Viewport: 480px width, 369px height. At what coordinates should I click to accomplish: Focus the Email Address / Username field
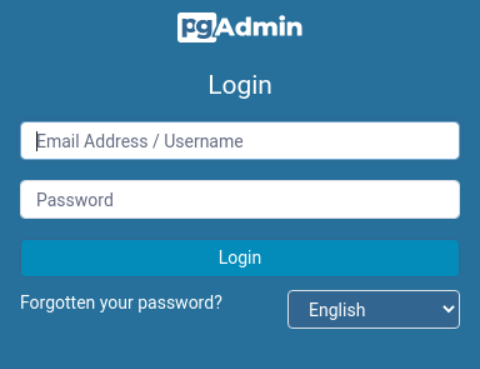(240, 141)
